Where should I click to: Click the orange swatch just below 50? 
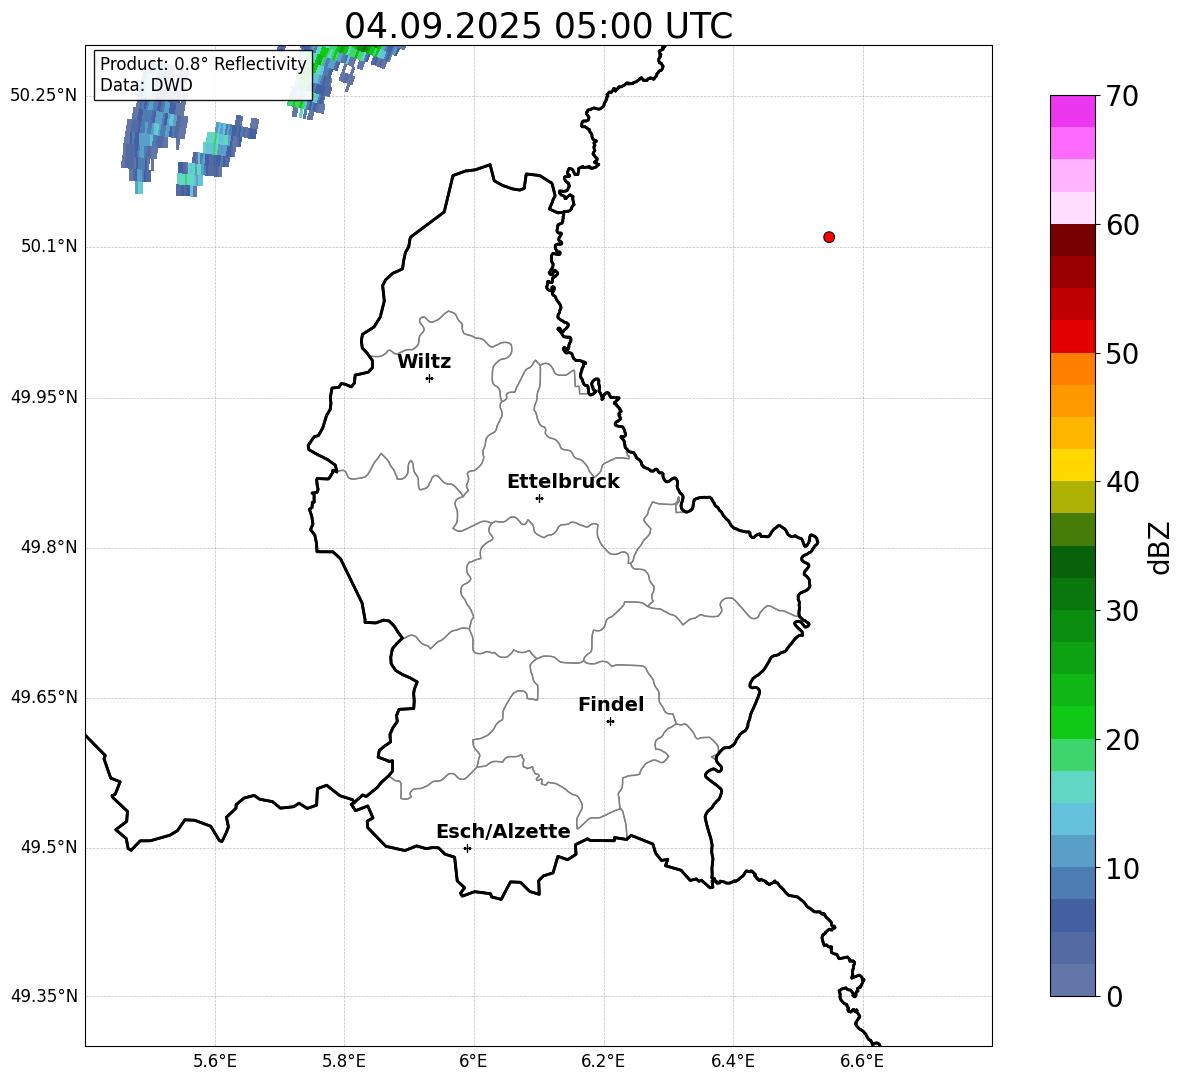pos(1073,369)
